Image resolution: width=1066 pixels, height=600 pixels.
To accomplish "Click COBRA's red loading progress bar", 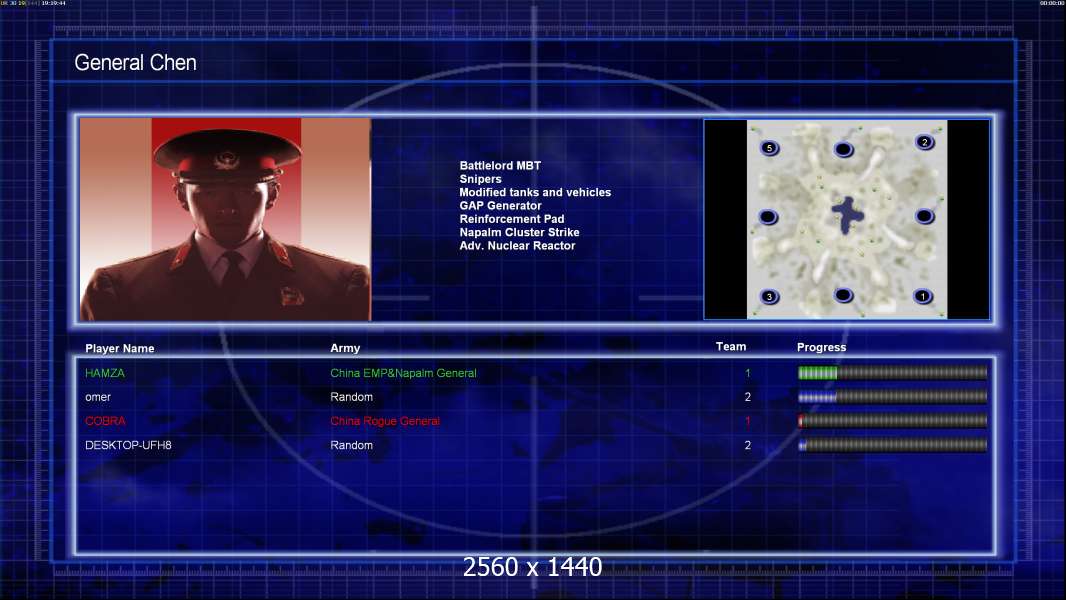I will click(893, 421).
